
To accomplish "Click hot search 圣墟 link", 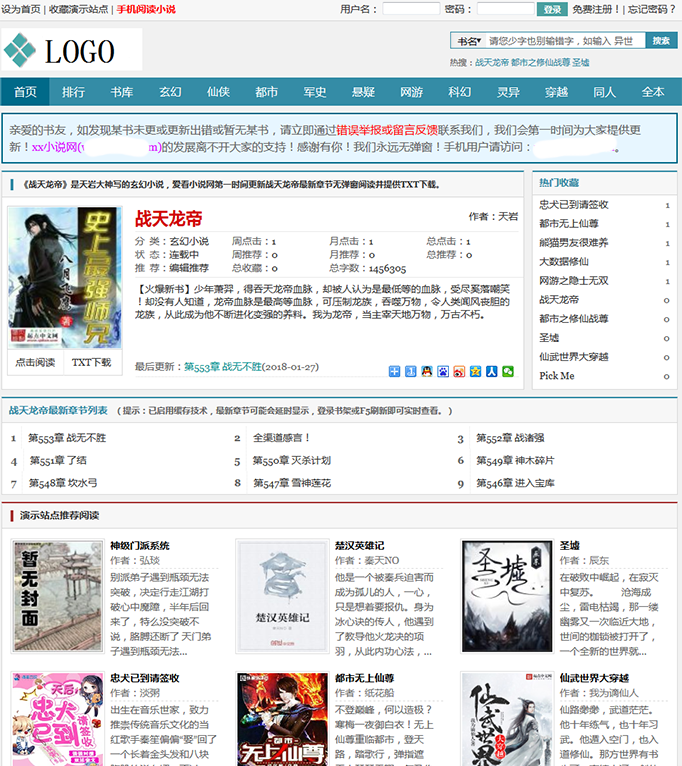I will (581, 63).
